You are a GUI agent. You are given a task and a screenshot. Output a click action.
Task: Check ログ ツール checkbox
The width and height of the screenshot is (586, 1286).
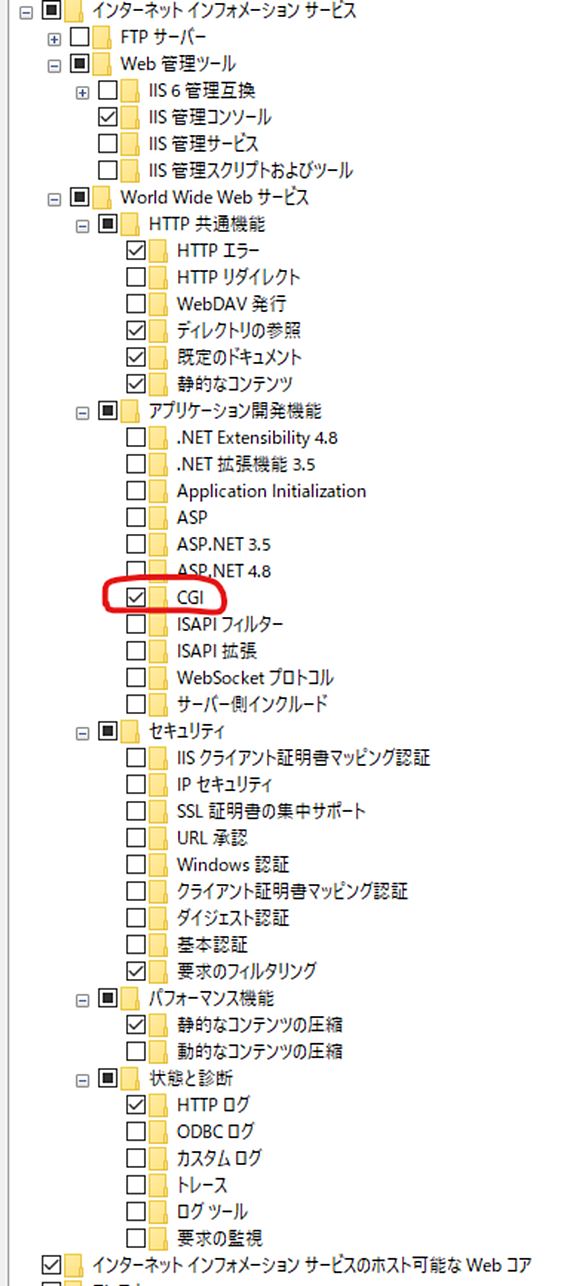(136, 1212)
